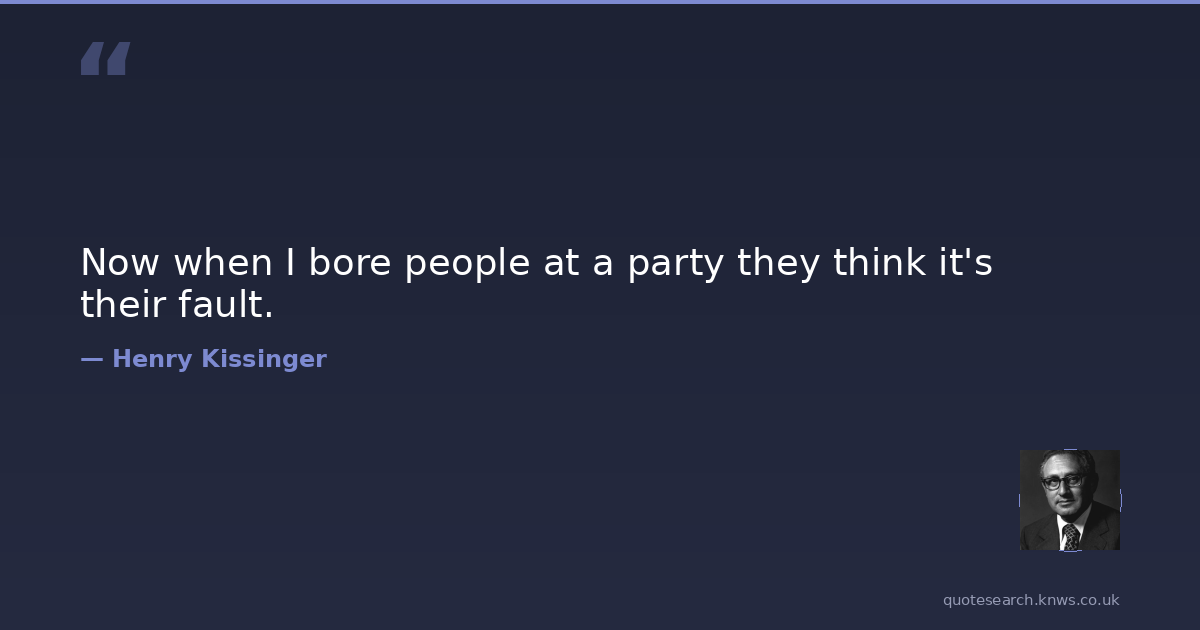Open the Henry Kissinger portrait thumbnail

(1069, 500)
